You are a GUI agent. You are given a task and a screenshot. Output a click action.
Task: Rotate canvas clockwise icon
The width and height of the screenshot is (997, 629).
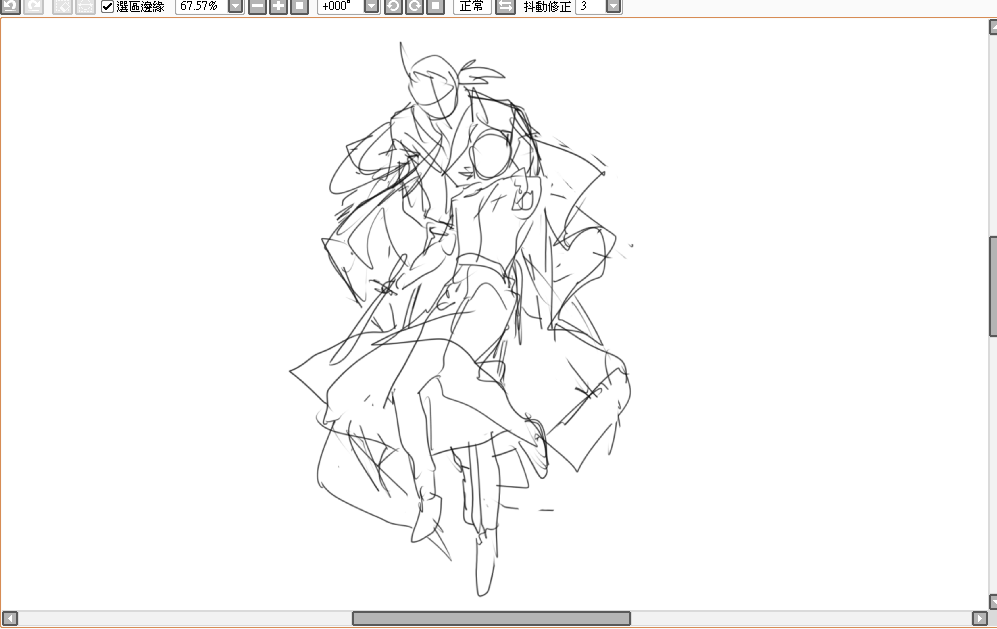[x=415, y=6]
